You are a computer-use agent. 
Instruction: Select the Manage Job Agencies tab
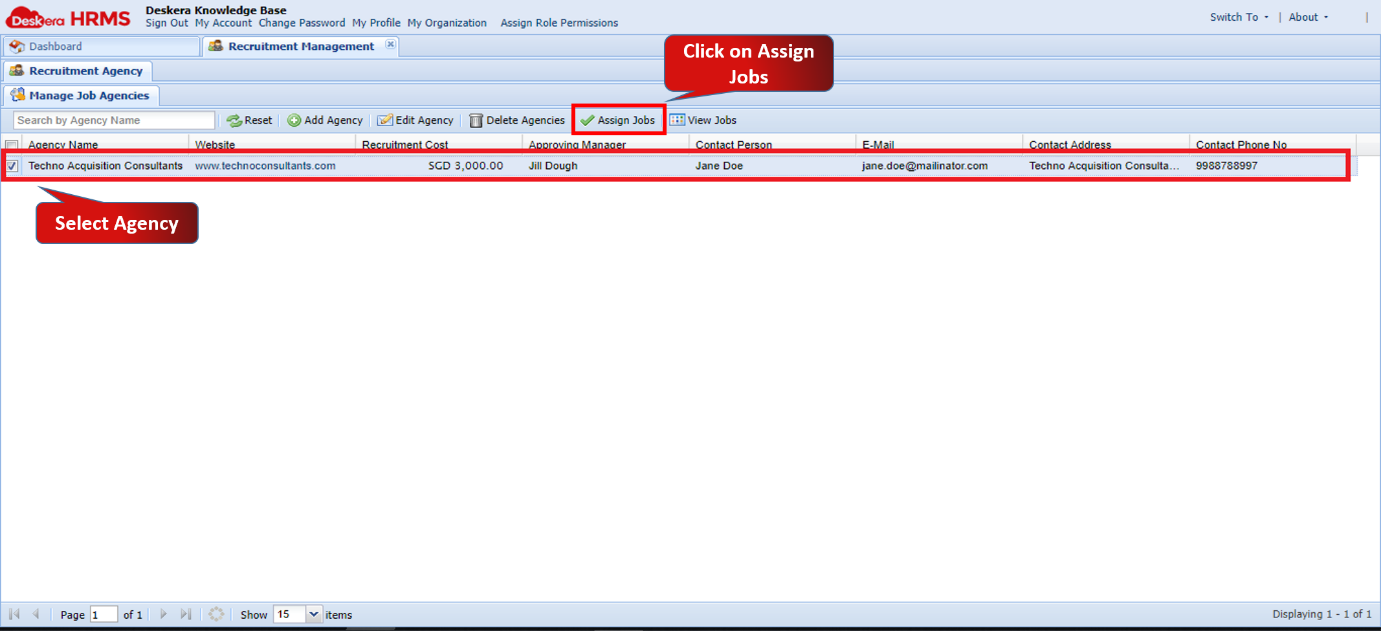(88, 96)
